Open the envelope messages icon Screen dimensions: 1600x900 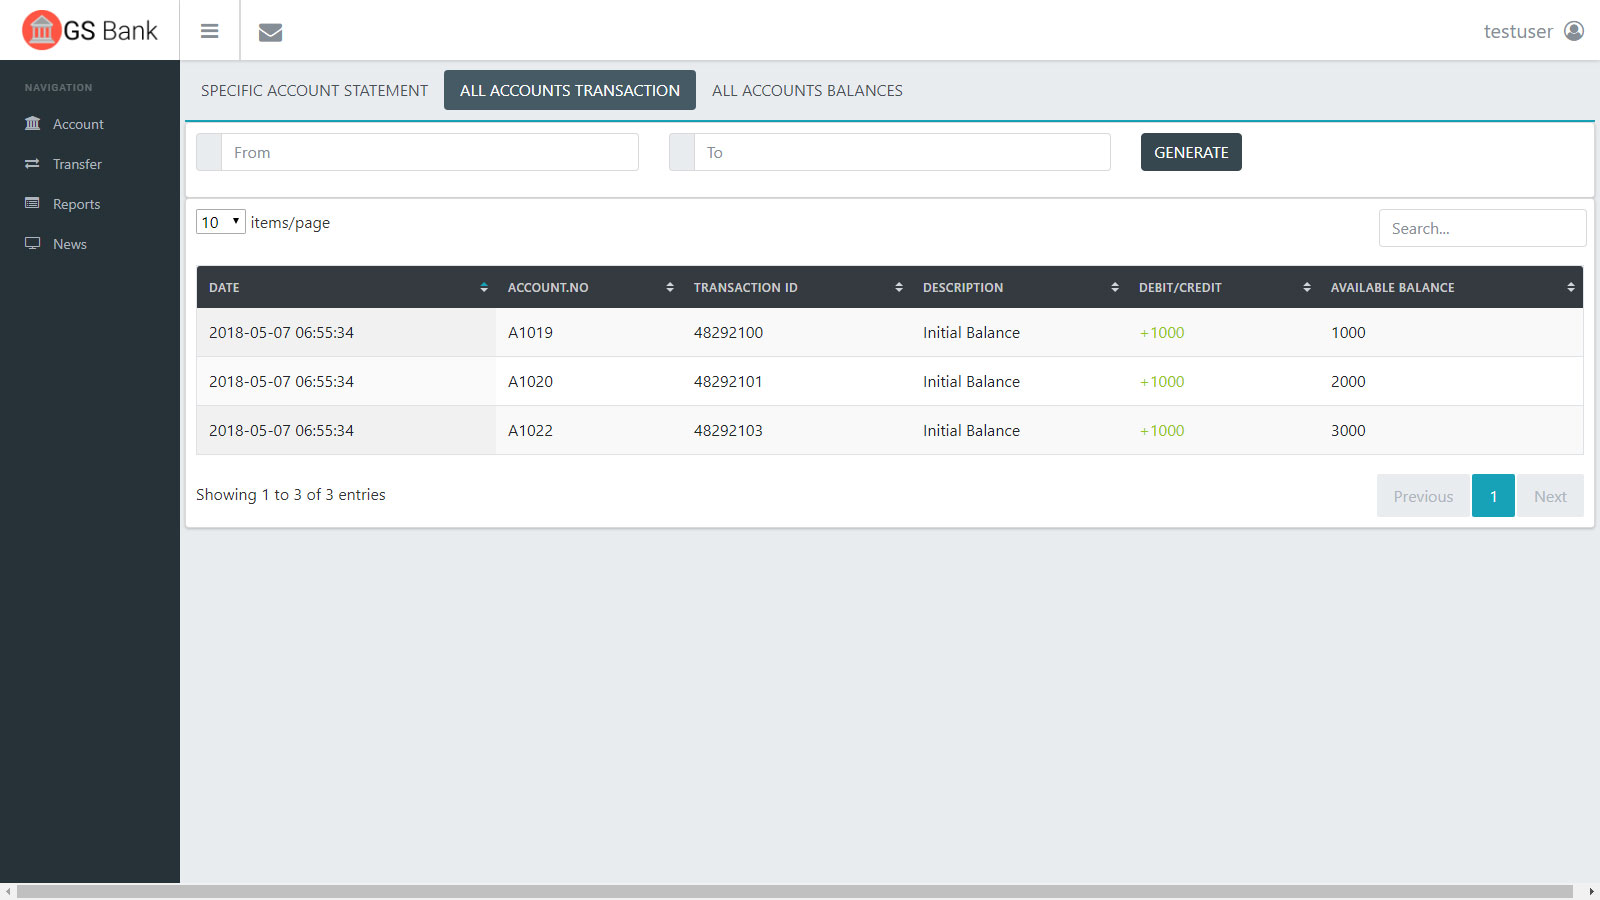270,32
